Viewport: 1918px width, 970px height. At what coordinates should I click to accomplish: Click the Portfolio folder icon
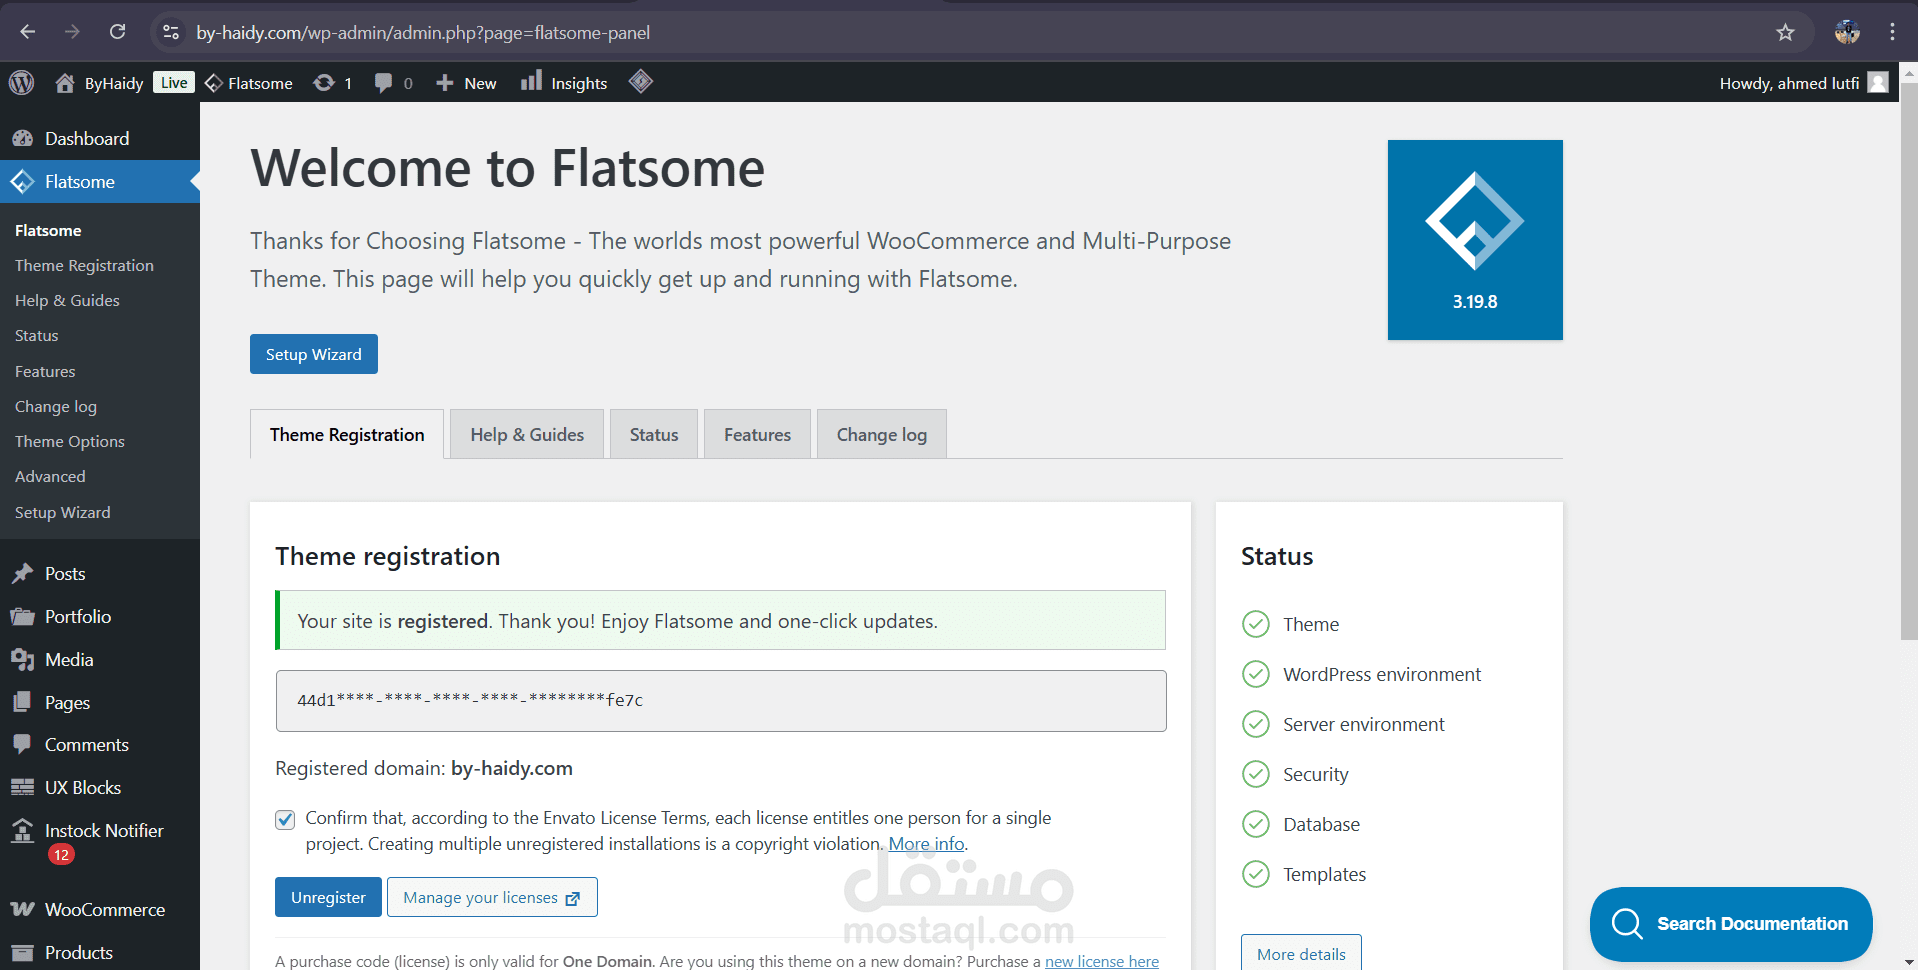tap(22, 616)
